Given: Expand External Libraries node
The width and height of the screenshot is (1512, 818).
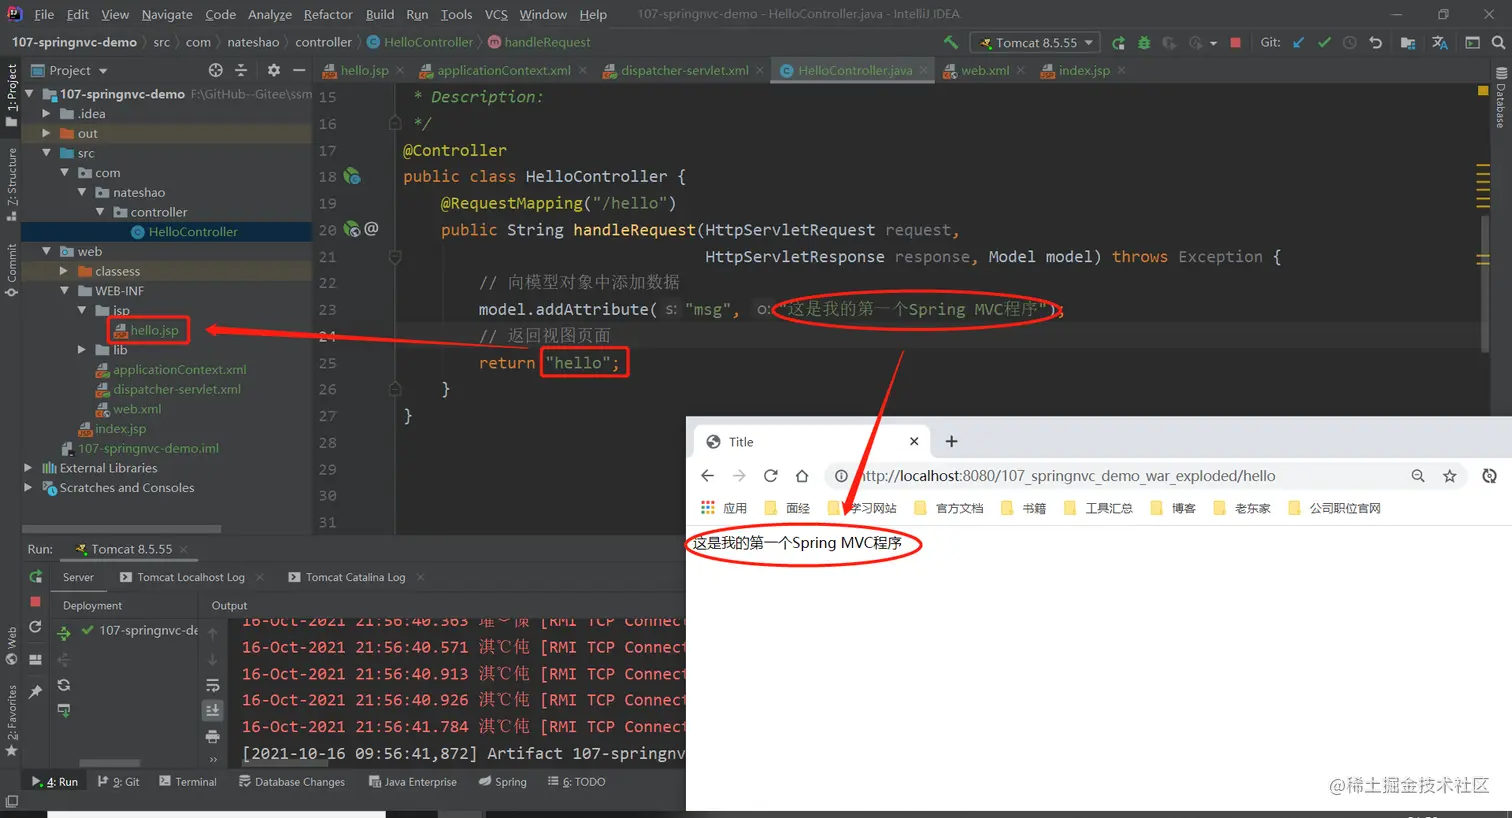Looking at the screenshot, I should [28, 468].
